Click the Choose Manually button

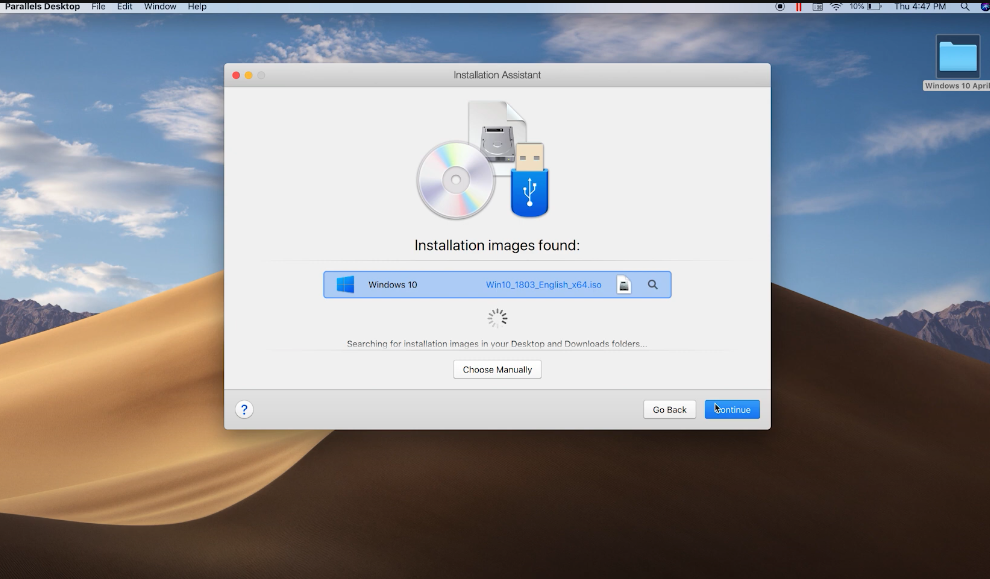[497, 369]
